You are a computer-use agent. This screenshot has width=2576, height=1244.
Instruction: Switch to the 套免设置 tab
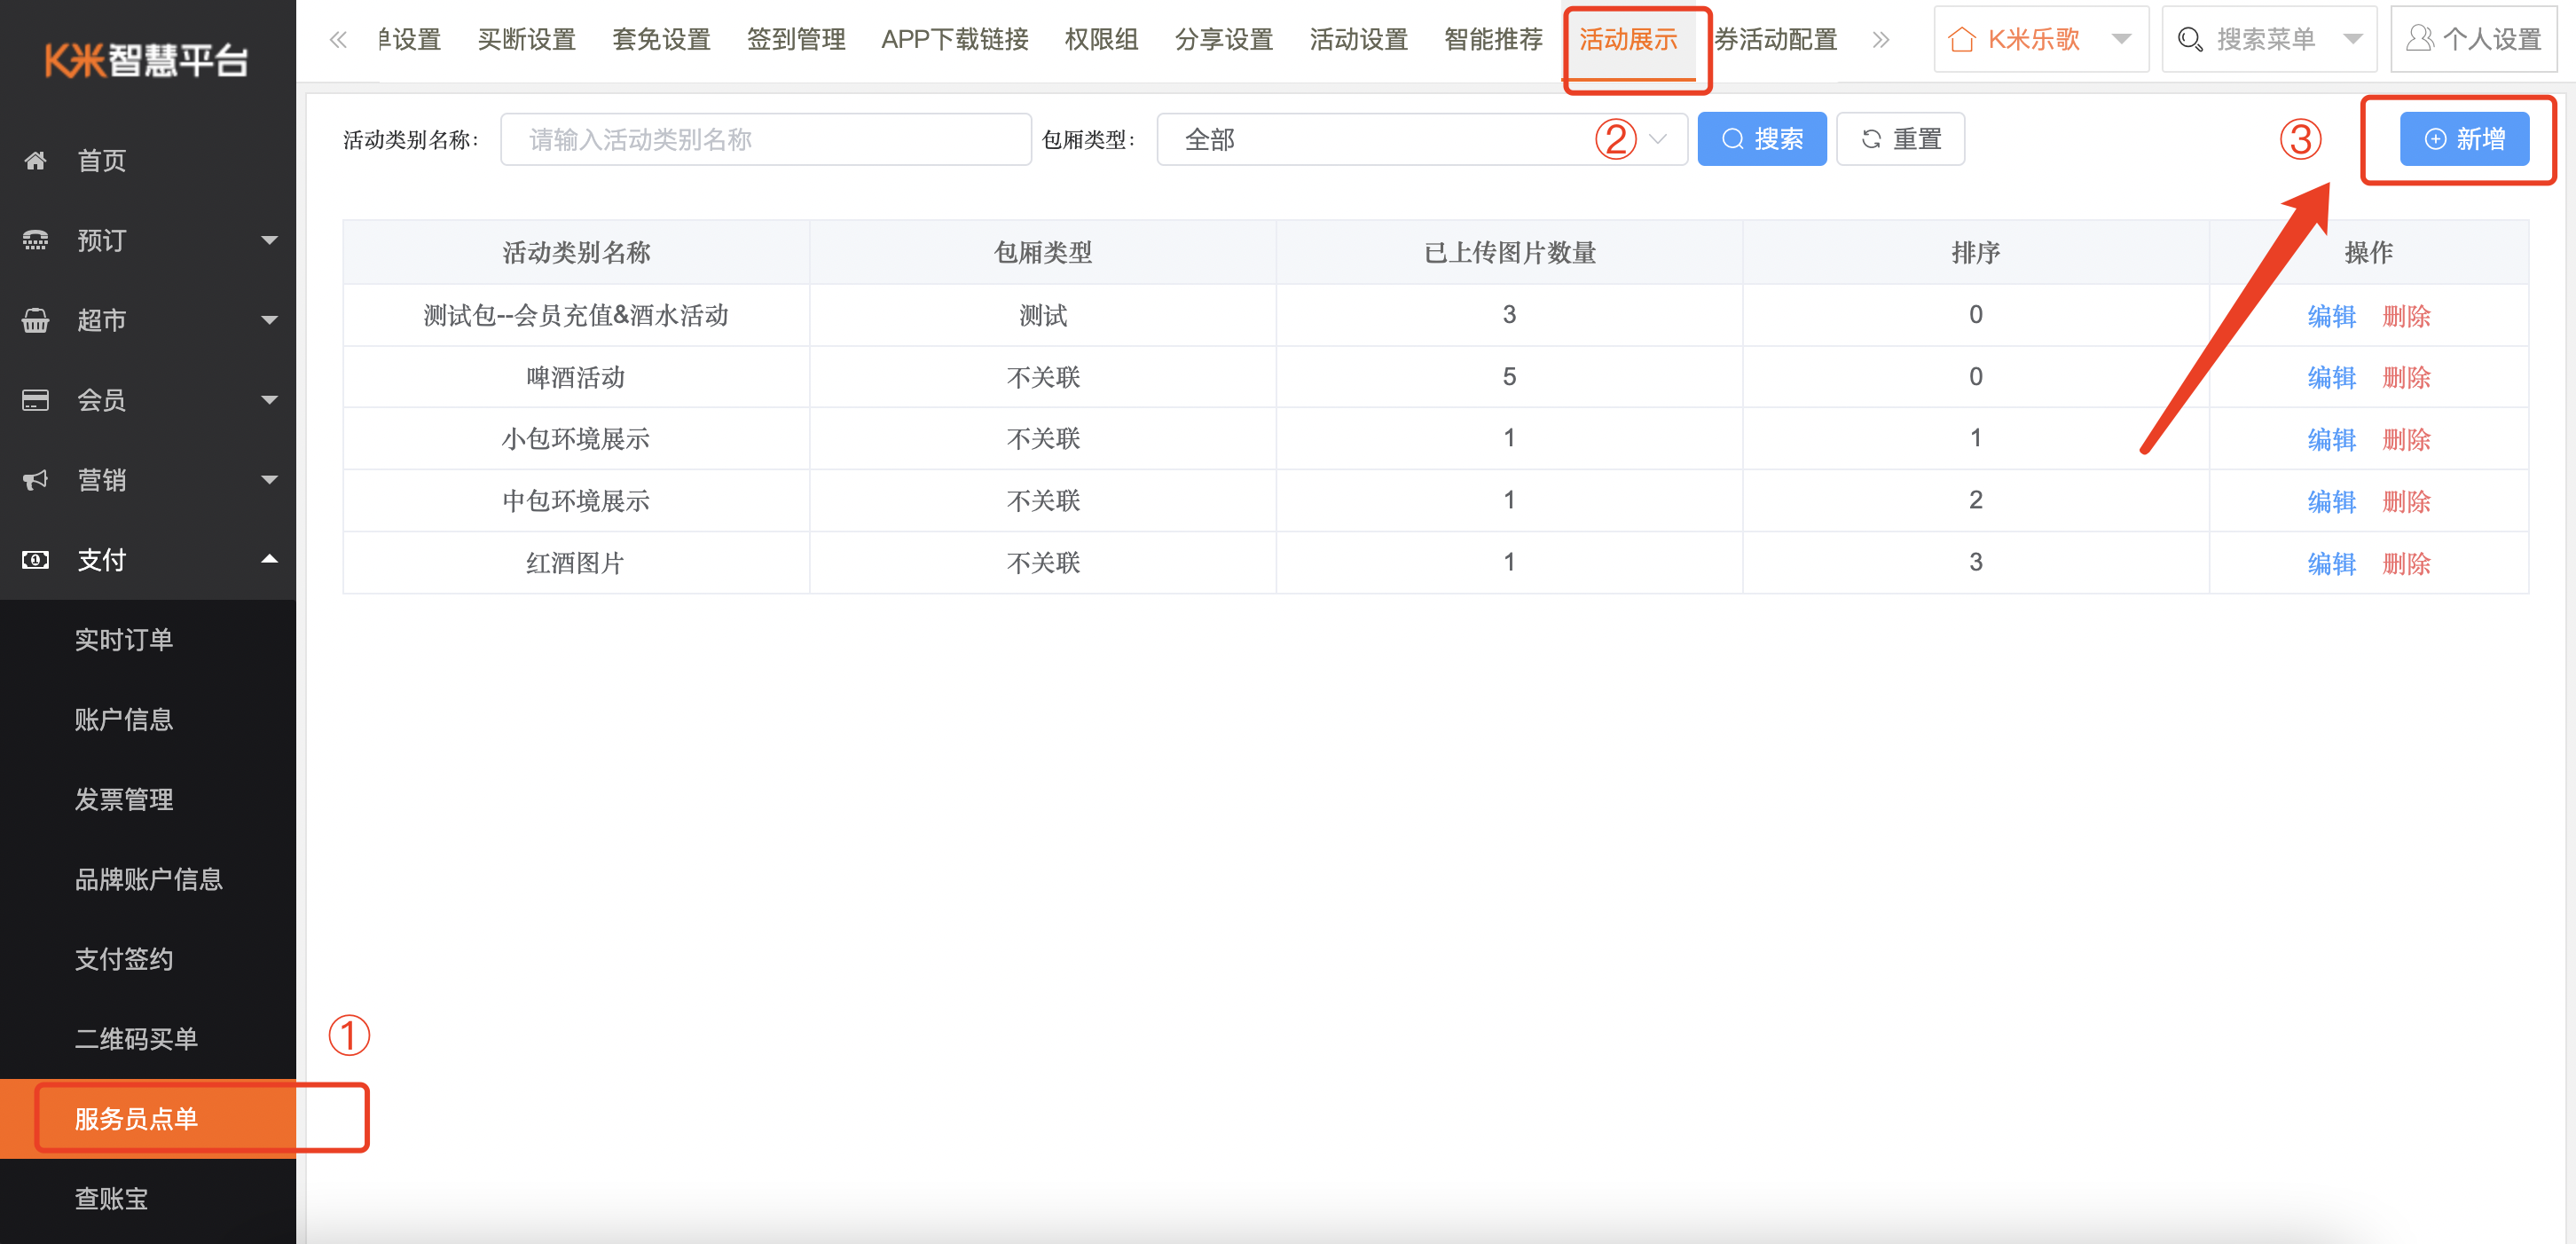[x=661, y=39]
